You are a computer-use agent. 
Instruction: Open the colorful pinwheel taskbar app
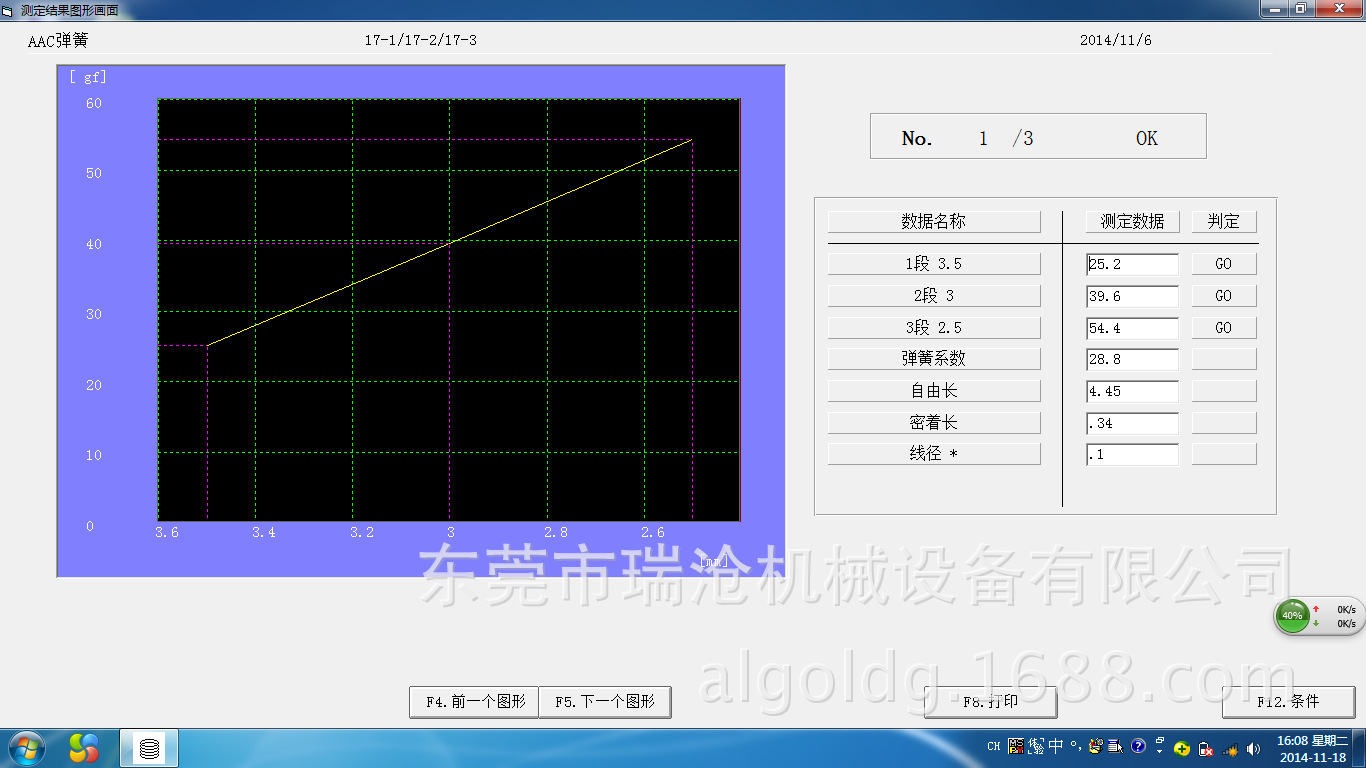[84, 748]
